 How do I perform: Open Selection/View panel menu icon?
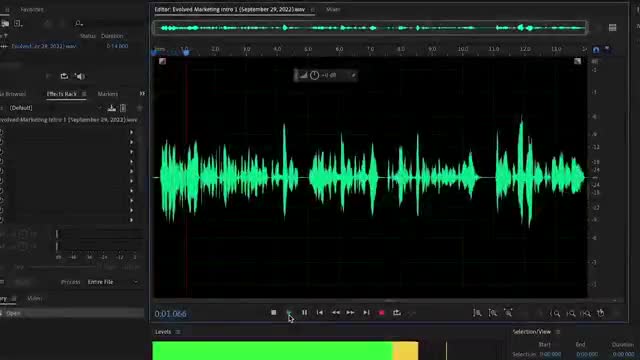(558, 332)
